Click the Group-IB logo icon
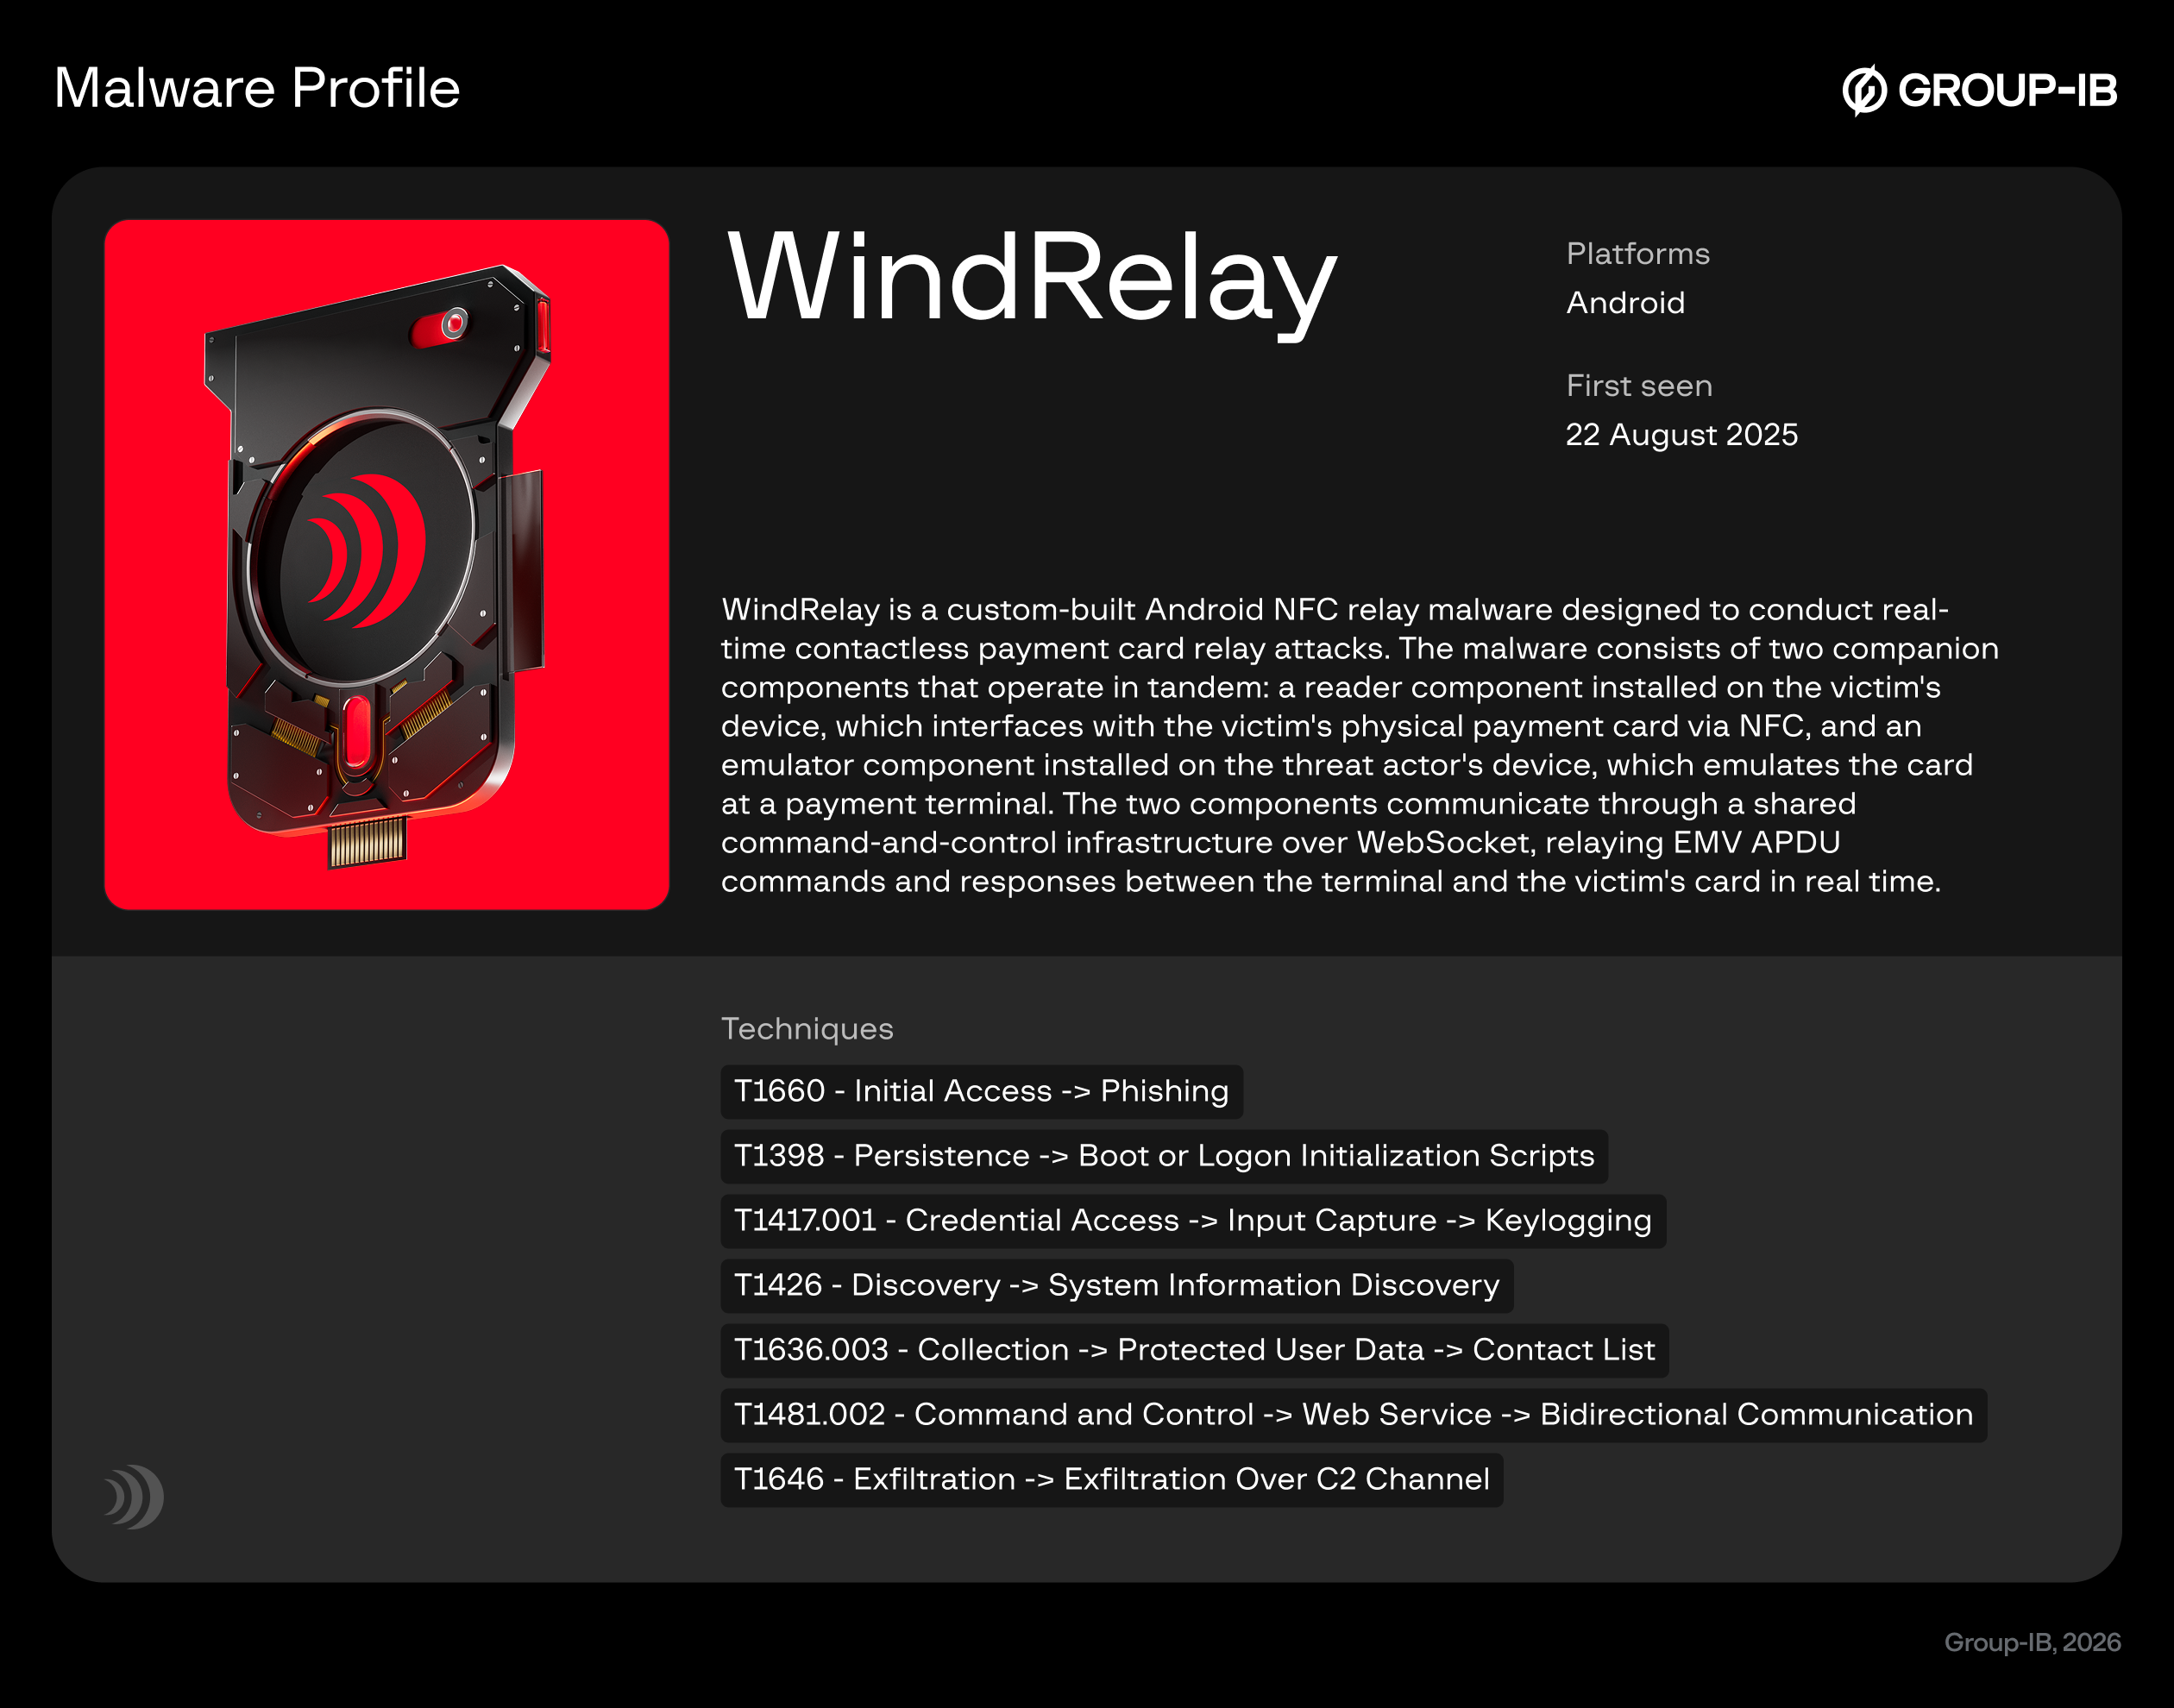Viewport: 2174px width, 1708px height. (1864, 90)
